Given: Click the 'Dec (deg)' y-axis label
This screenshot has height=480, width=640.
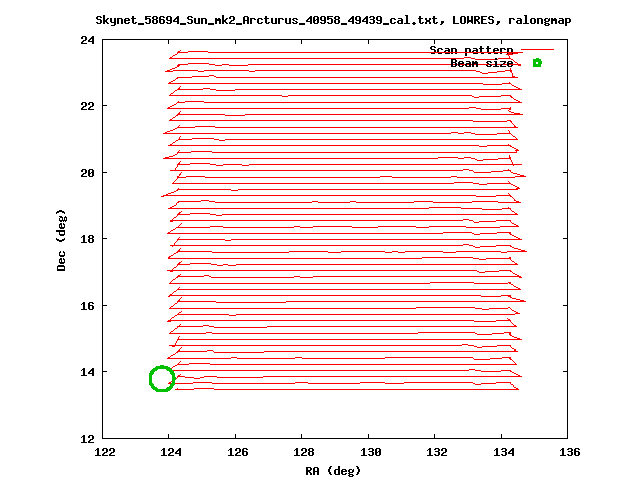Looking at the screenshot, I should coord(61,240).
